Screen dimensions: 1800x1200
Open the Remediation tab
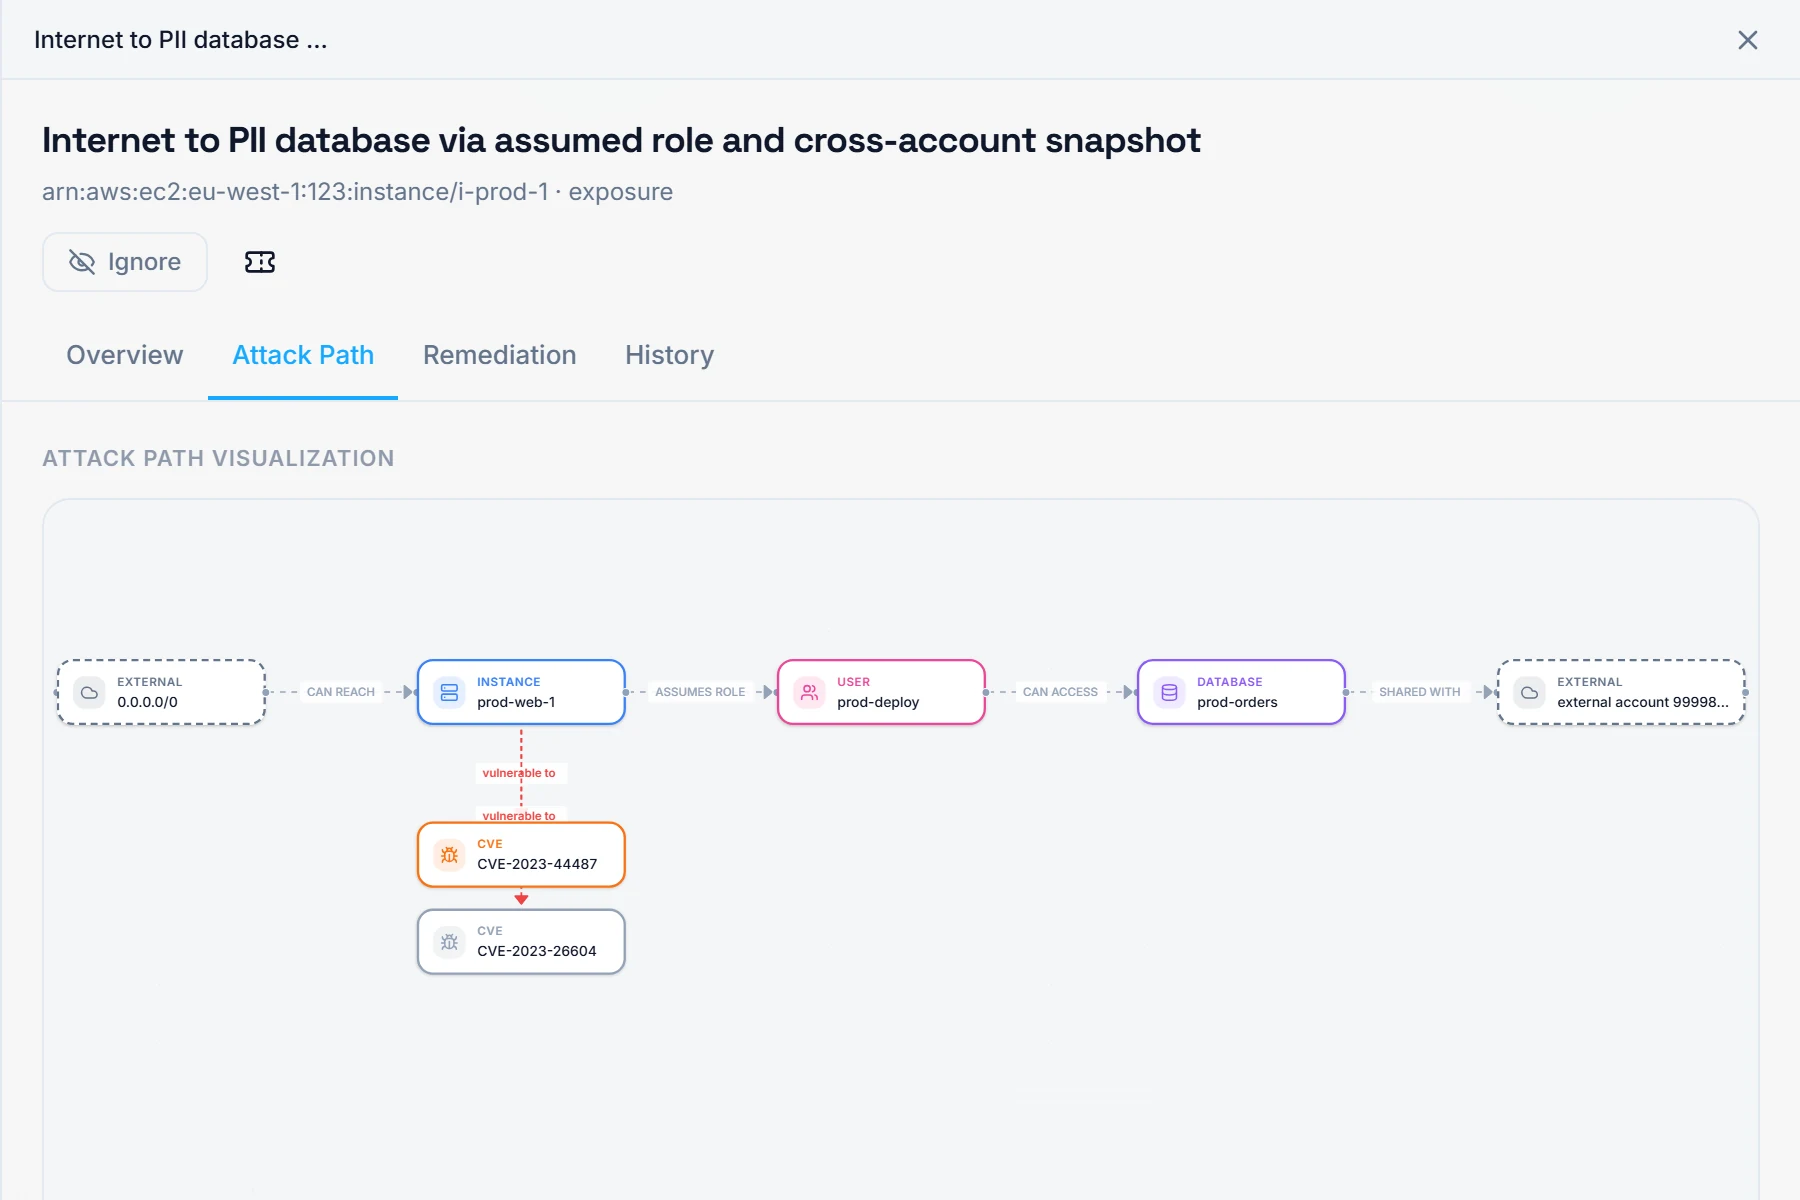coord(500,355)
